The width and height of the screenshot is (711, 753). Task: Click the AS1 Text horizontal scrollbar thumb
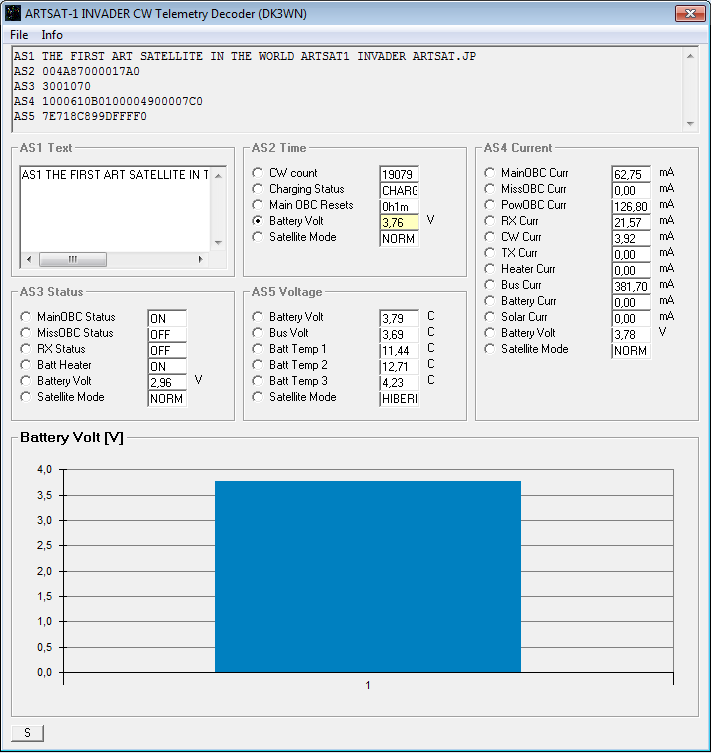(x=72, y=259)
